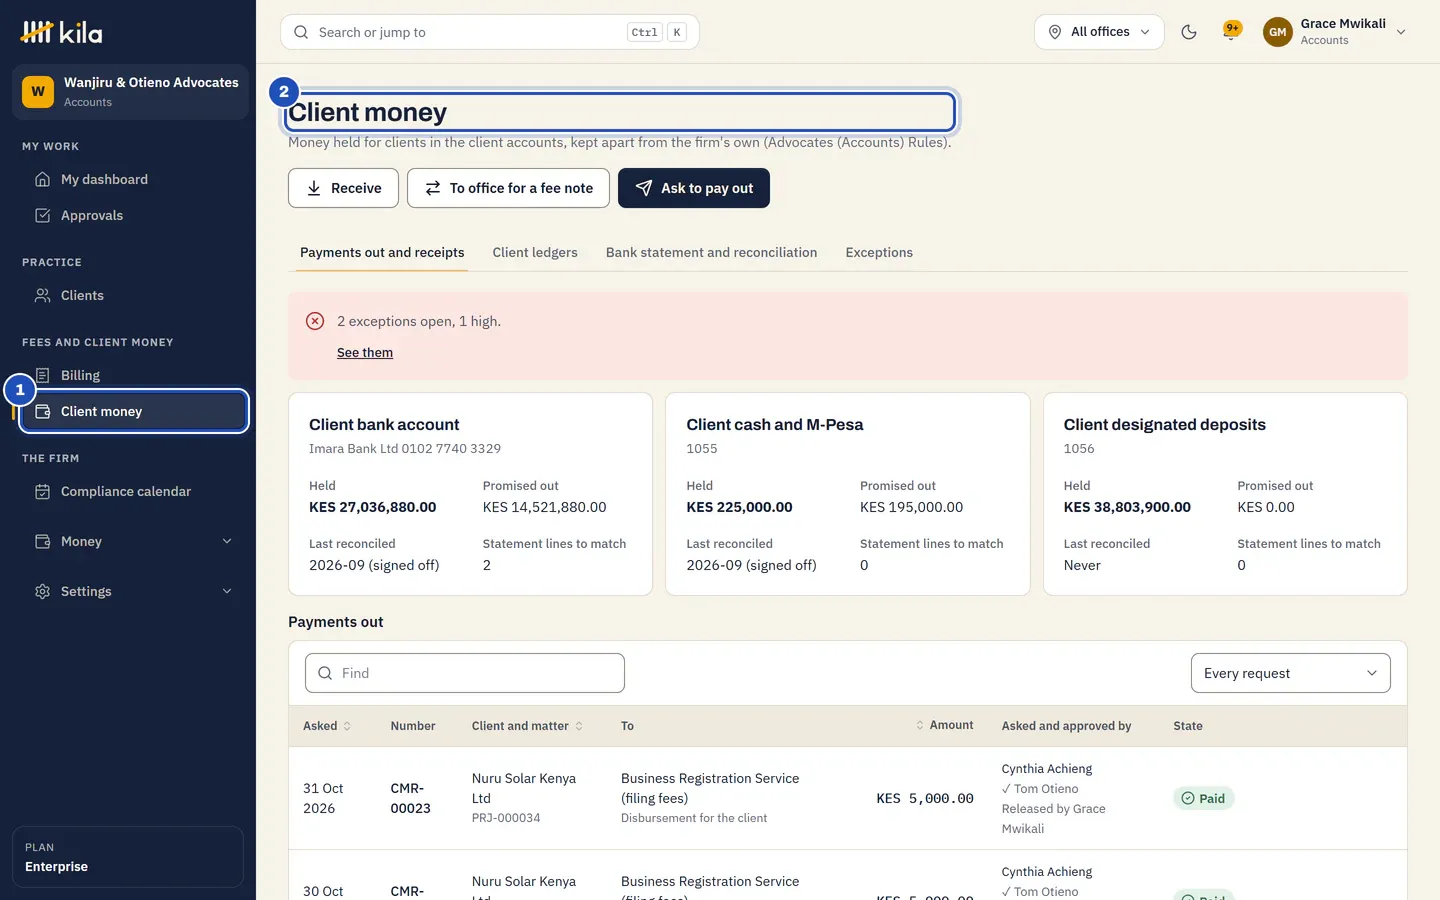Click the Find magnifier icon in Payments out
Image resolution: width=1440 pixels, height=900 pixels.
tap(325, 673)
